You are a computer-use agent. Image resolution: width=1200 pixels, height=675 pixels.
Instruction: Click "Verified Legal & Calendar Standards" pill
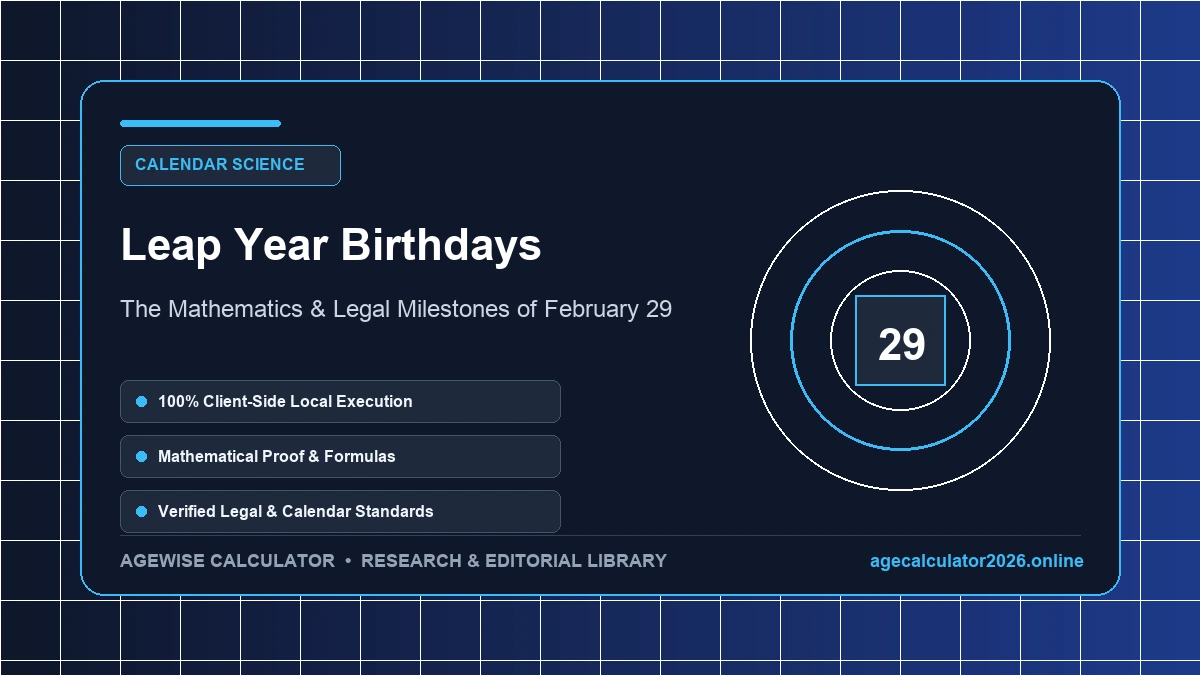[340, 511]
